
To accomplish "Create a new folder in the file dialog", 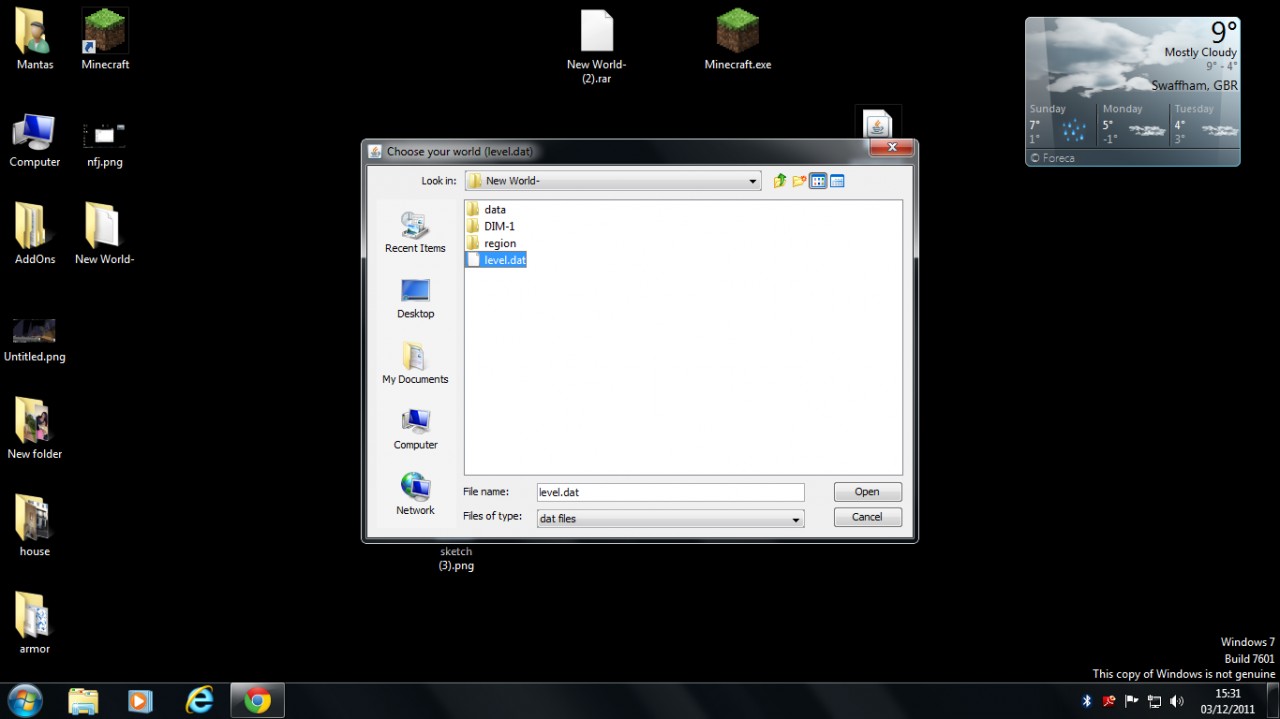I will point(799,181).
